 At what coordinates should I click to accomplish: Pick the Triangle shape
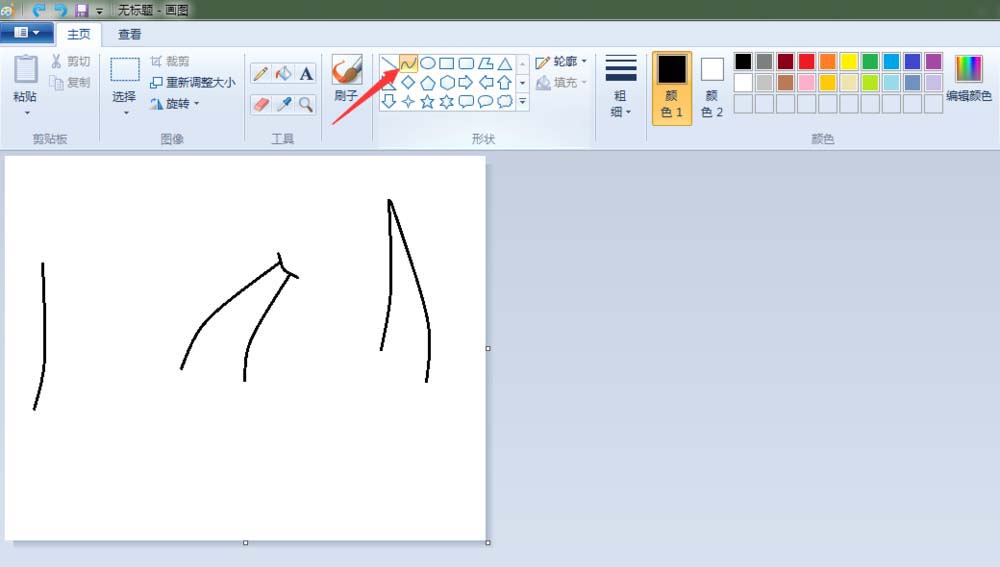pos(504,63)
